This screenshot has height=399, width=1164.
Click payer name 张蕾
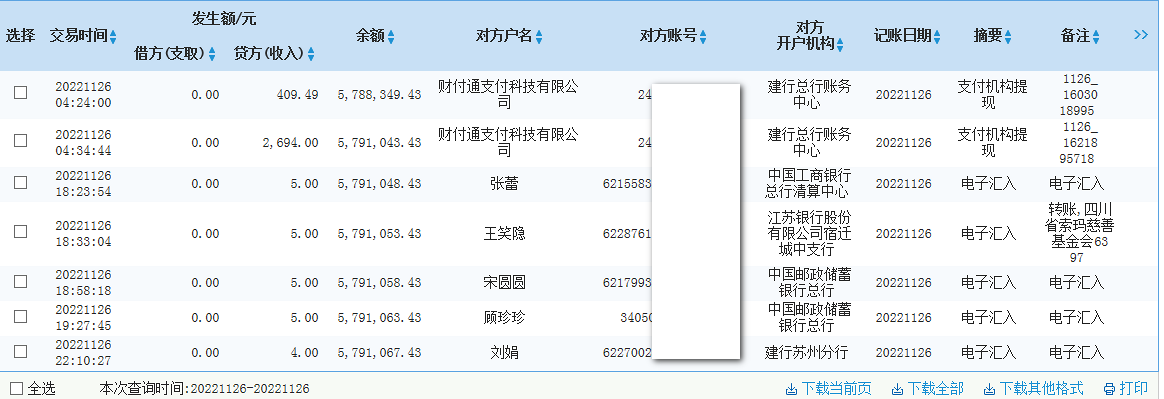coord(505,184)
